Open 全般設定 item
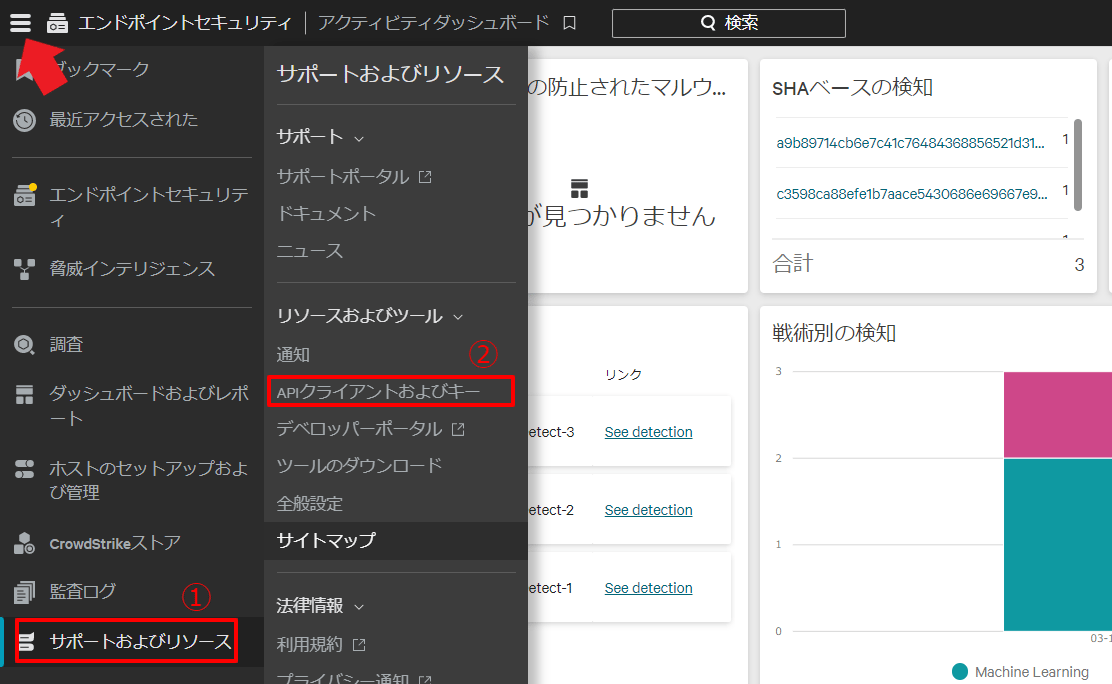The width and height of the screenshot is (1112, 684). tap(310, 503)
